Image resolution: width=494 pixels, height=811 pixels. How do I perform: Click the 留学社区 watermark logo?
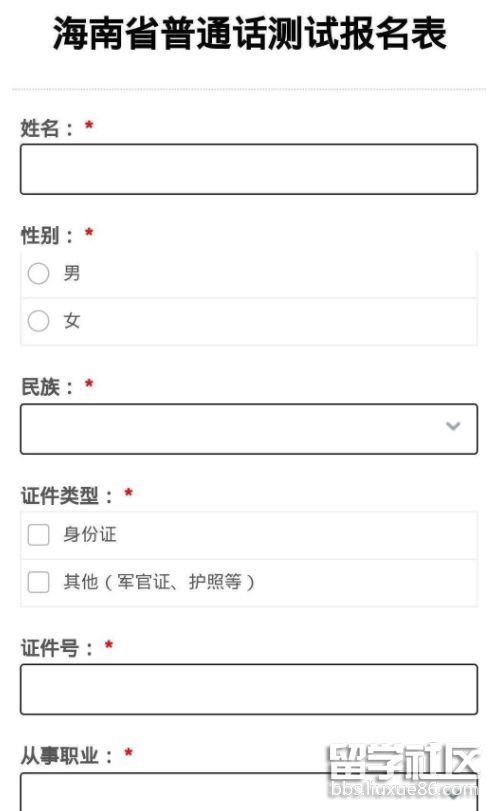[403, 762]
